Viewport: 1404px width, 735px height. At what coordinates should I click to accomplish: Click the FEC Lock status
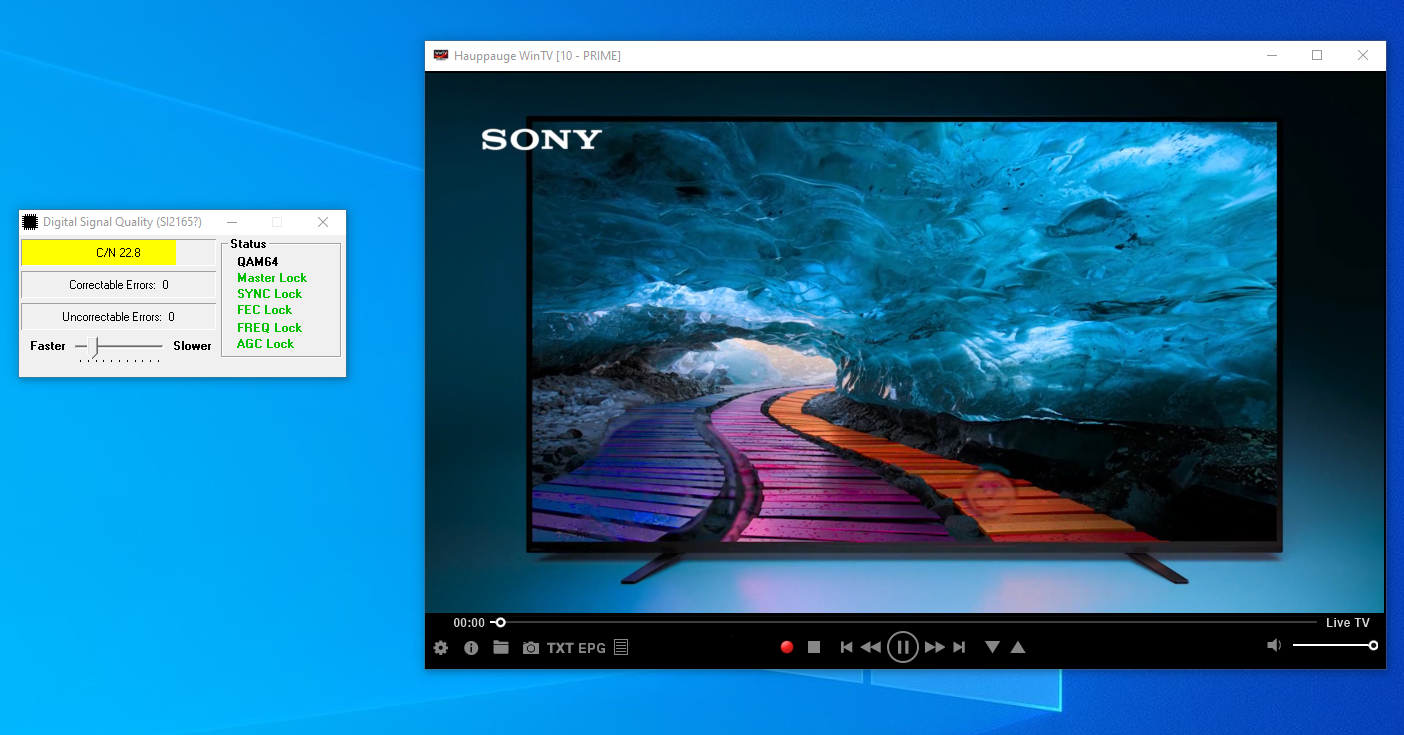click(264, 310)
